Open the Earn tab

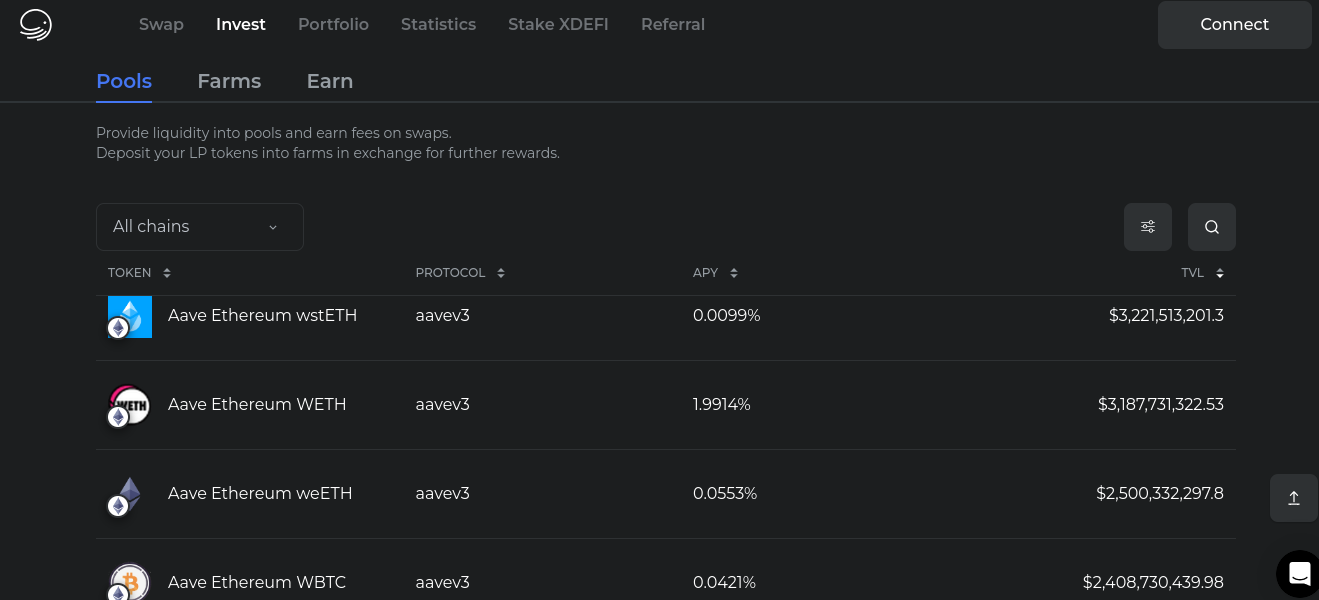pyautogui.click(x=329, y=81)
